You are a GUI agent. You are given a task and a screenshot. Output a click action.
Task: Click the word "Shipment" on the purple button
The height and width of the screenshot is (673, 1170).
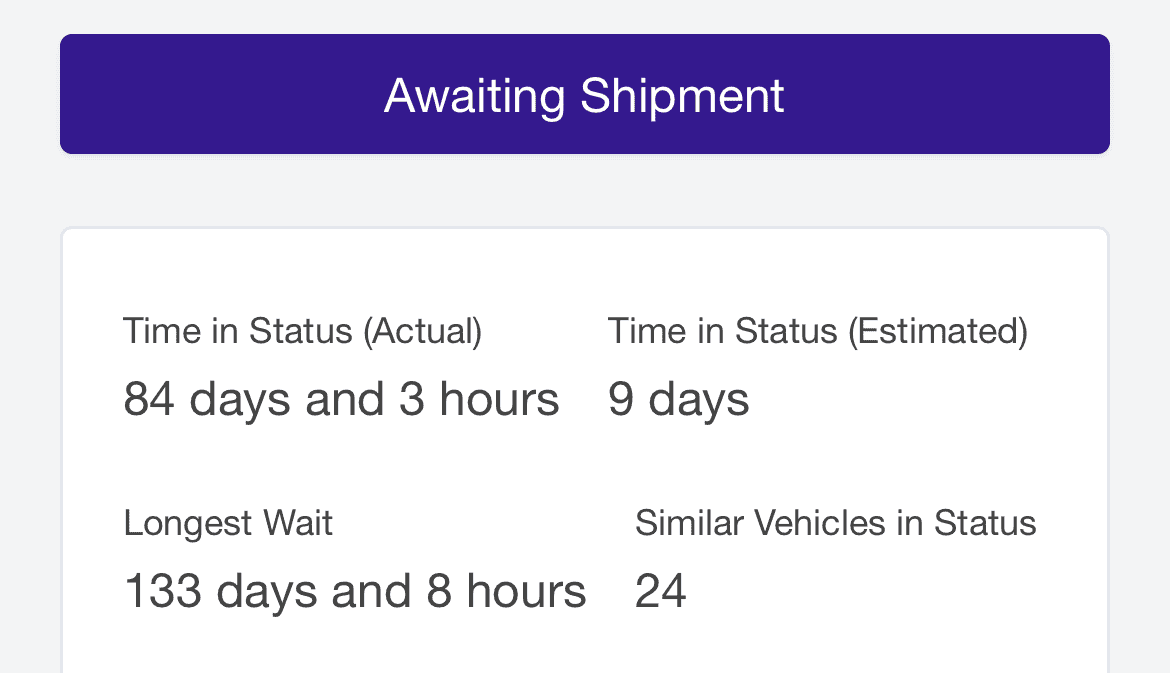click(682, 96)
